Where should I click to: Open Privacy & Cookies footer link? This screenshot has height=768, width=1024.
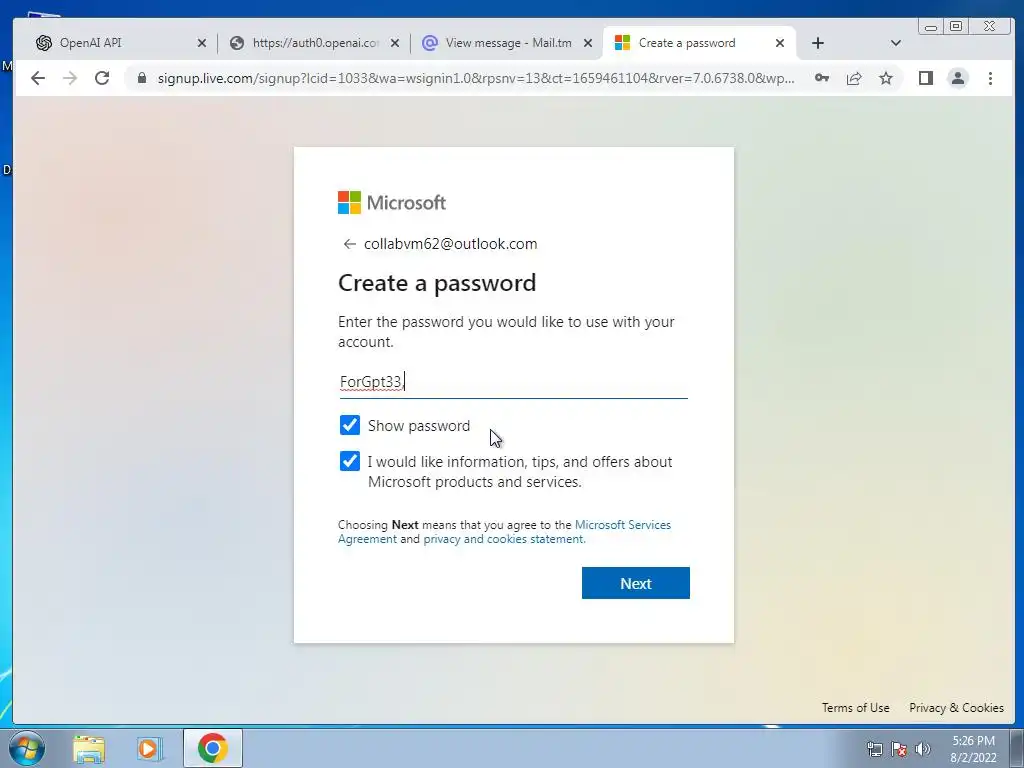956,708
